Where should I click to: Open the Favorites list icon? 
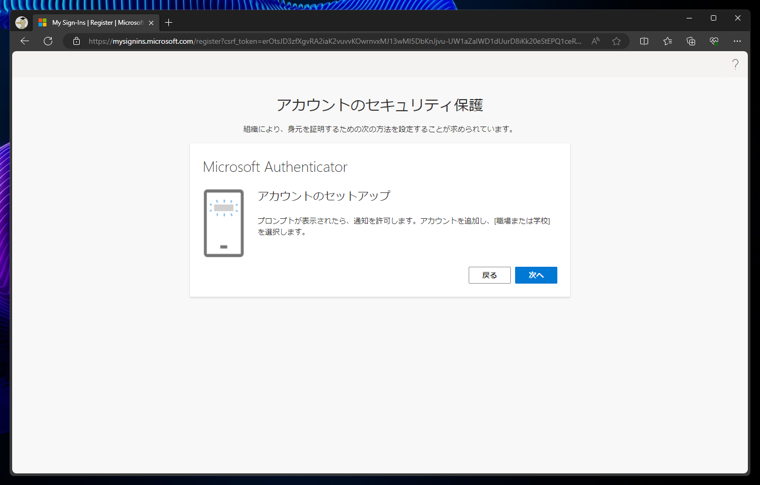[x=667, y=41]
